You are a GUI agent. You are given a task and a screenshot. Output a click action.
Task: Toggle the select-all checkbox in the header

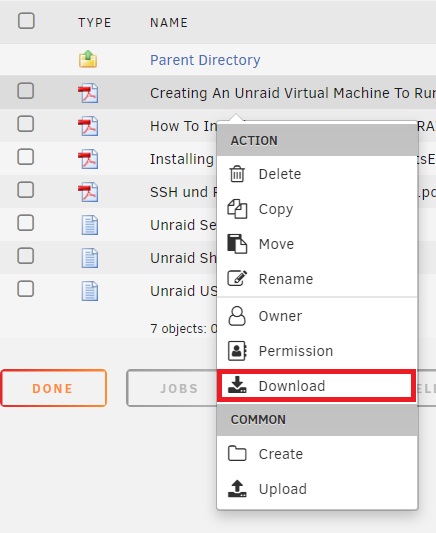coord(26,21)
